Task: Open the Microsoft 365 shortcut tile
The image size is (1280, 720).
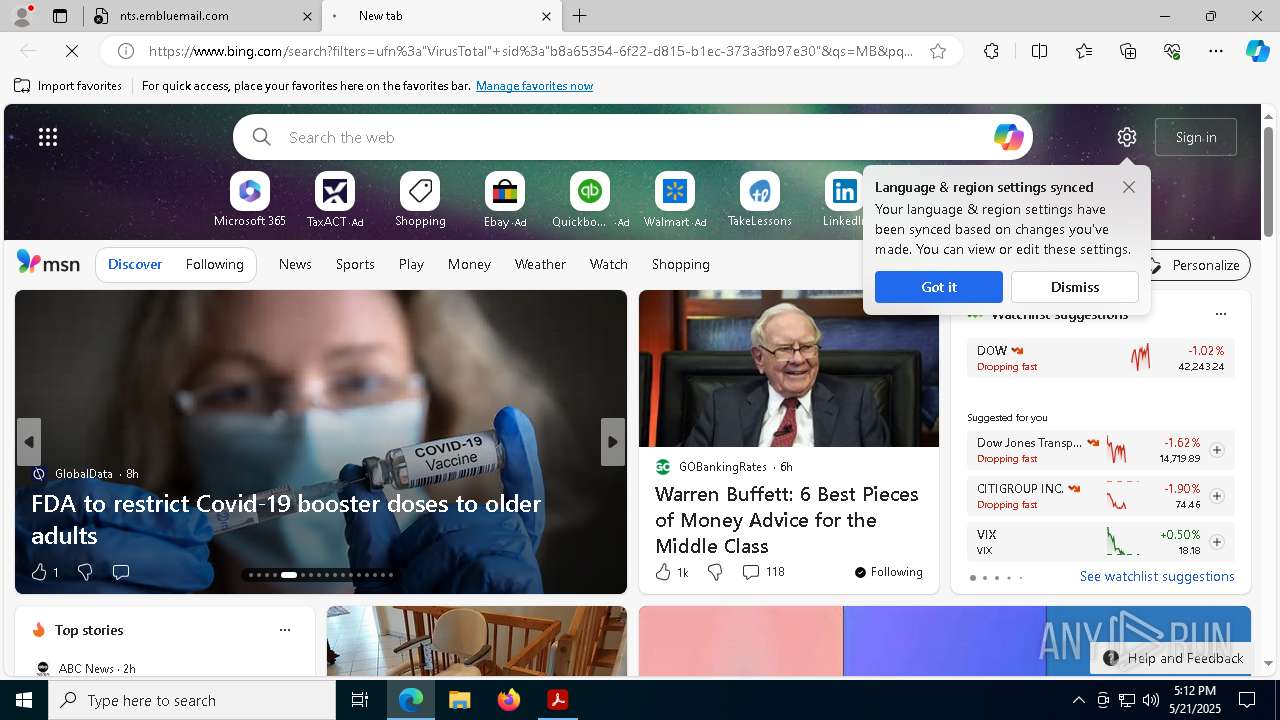Action: pyautogui.click(x=250, y=200)
